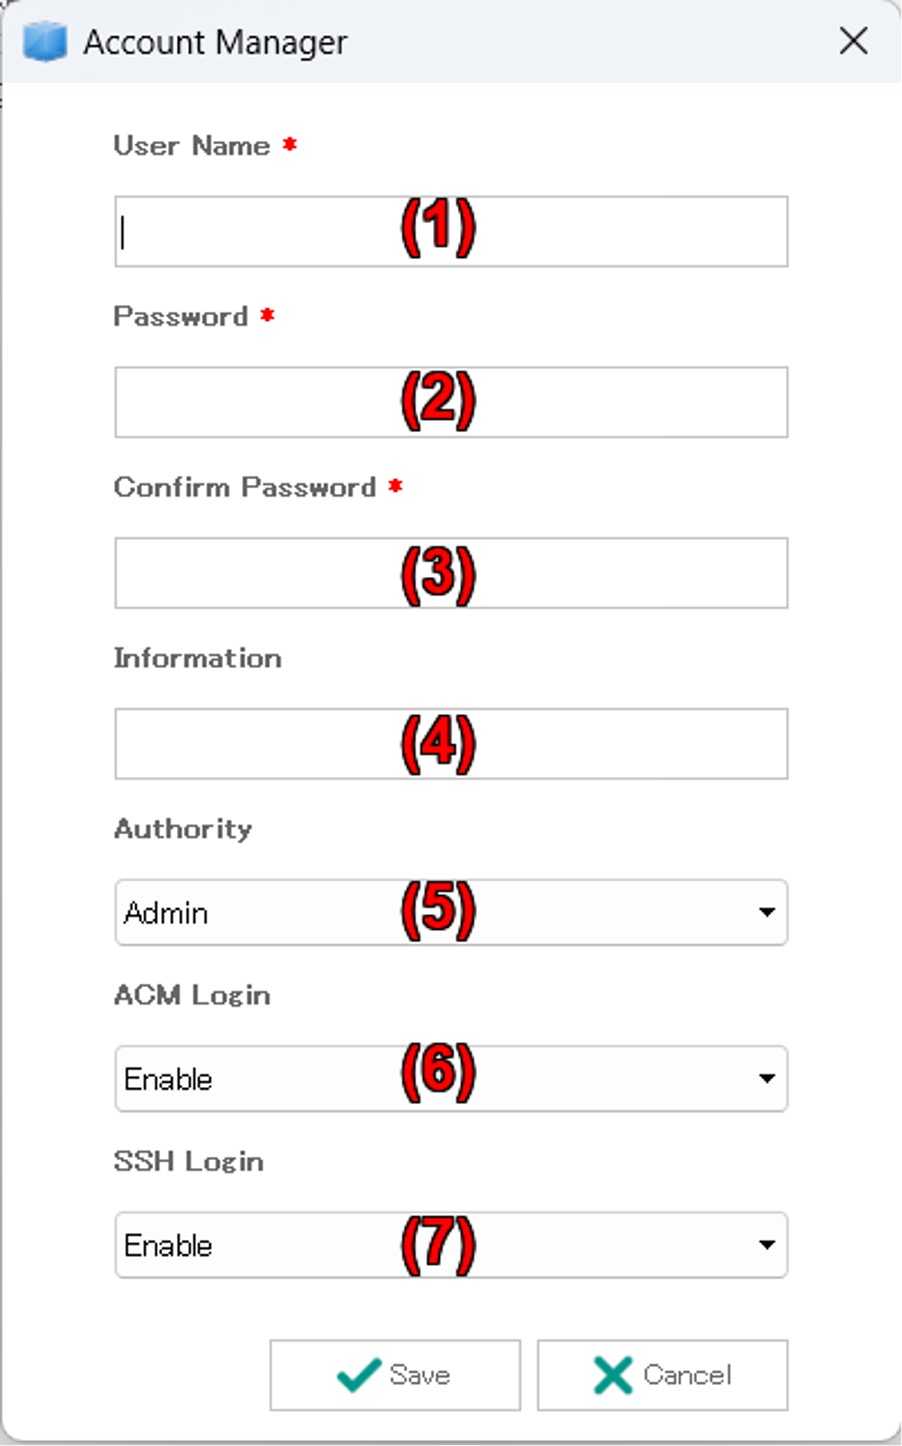902x1446 pixels.
Task: Select the Confirm Password text box
Action: (x=250, y=571)
